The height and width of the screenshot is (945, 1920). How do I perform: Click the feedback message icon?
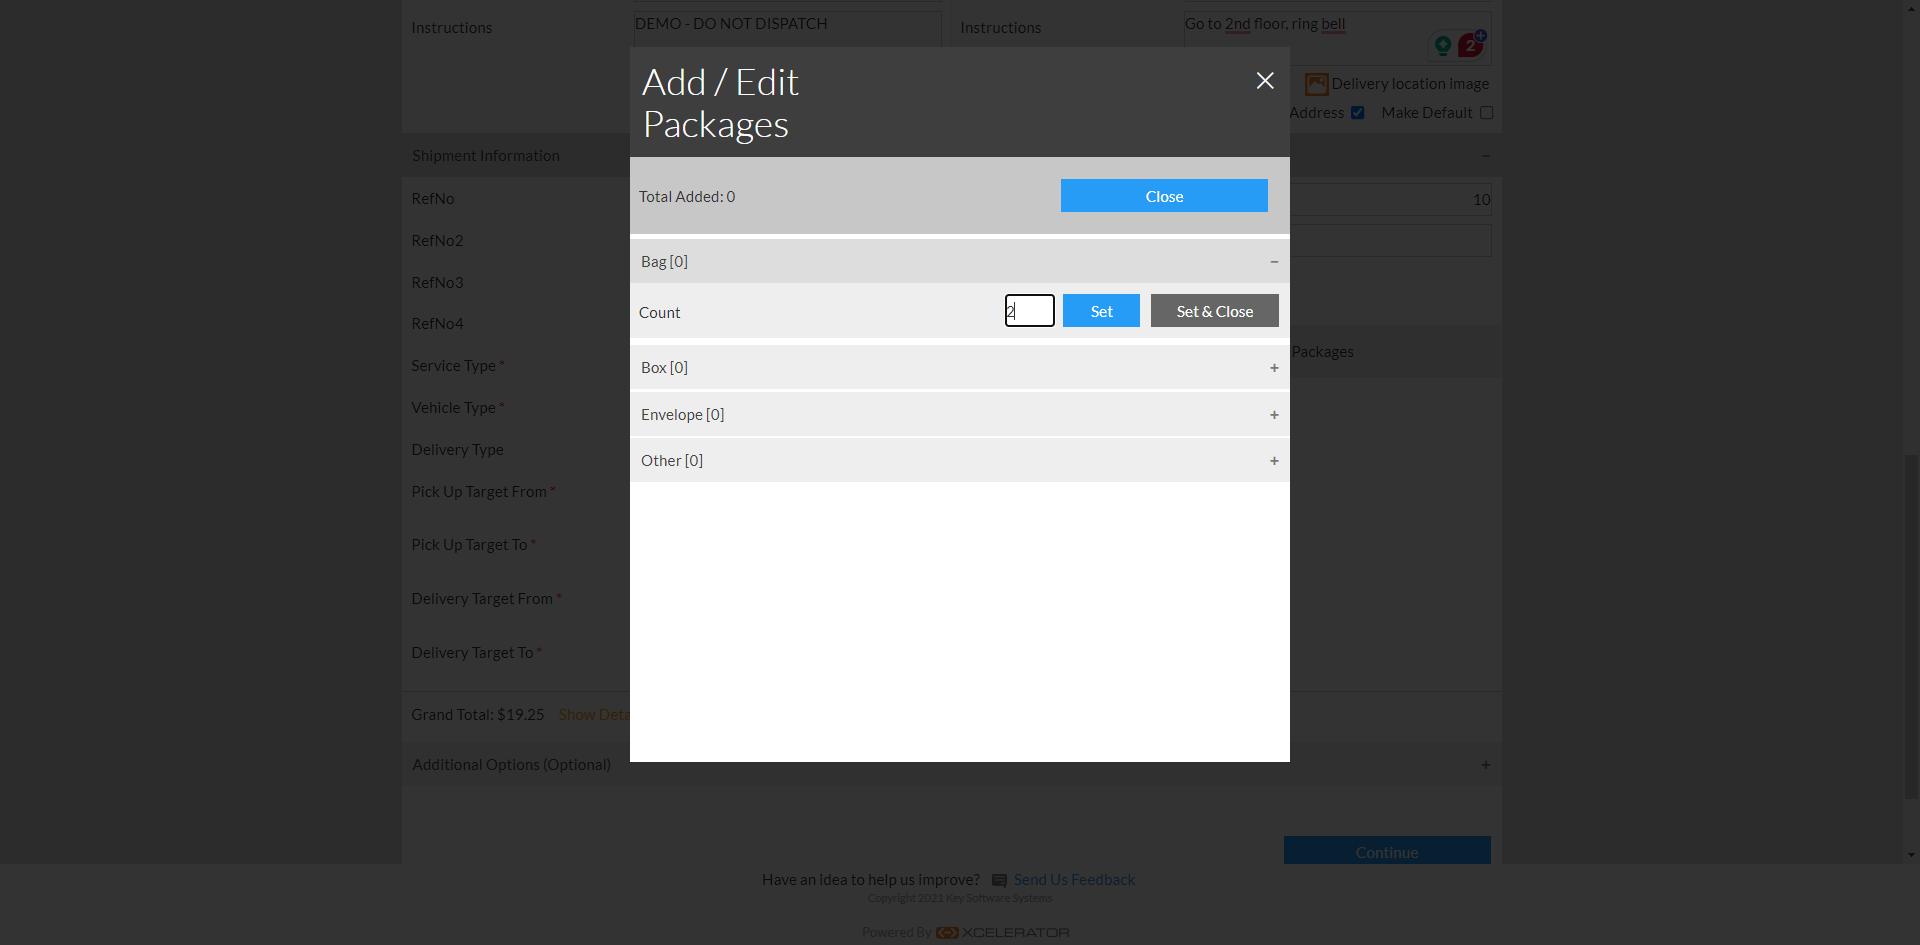point(999,881)
